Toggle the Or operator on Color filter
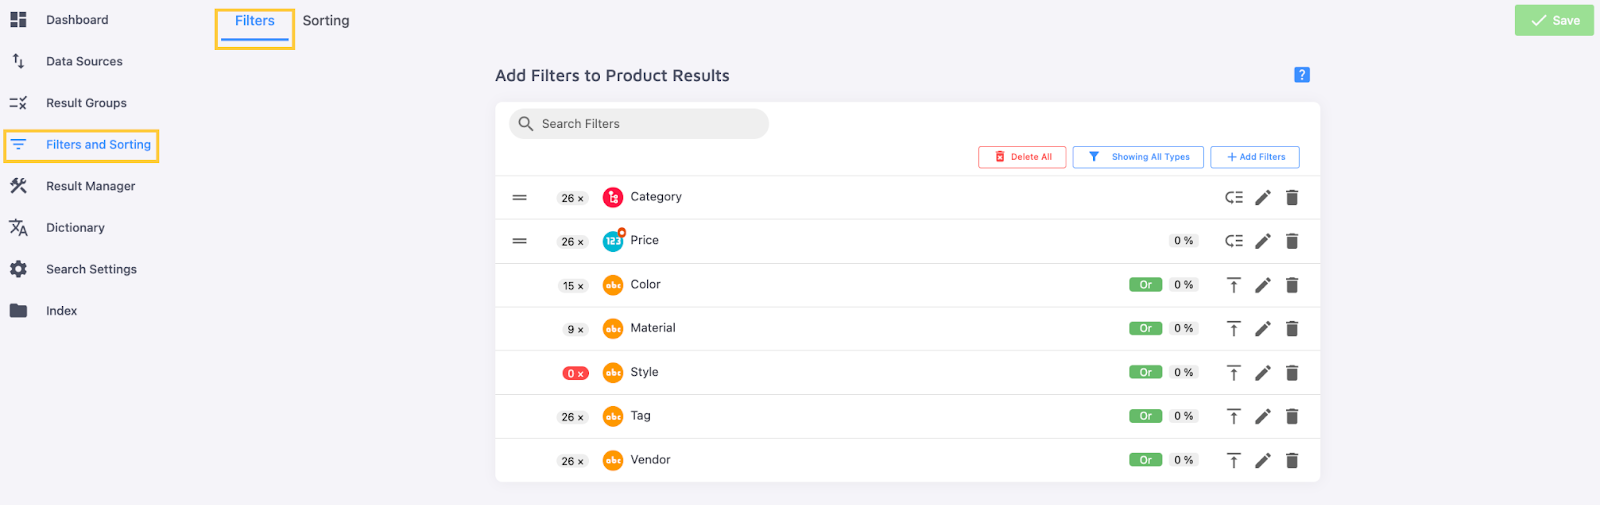1600x505 pixels. tap(1146, 285)
